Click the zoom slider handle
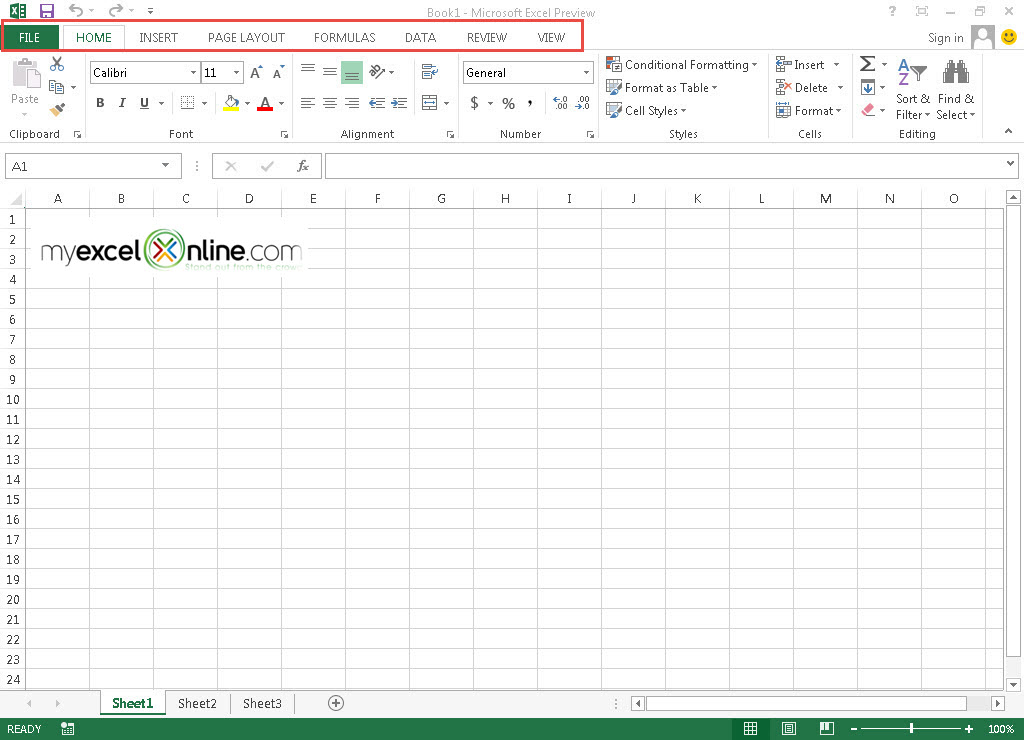 tap(911, 728)
